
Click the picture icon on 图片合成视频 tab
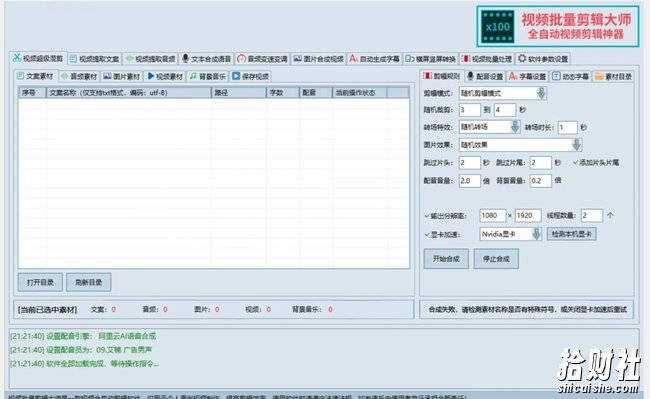pyautogui.click(x=297, y=59)
